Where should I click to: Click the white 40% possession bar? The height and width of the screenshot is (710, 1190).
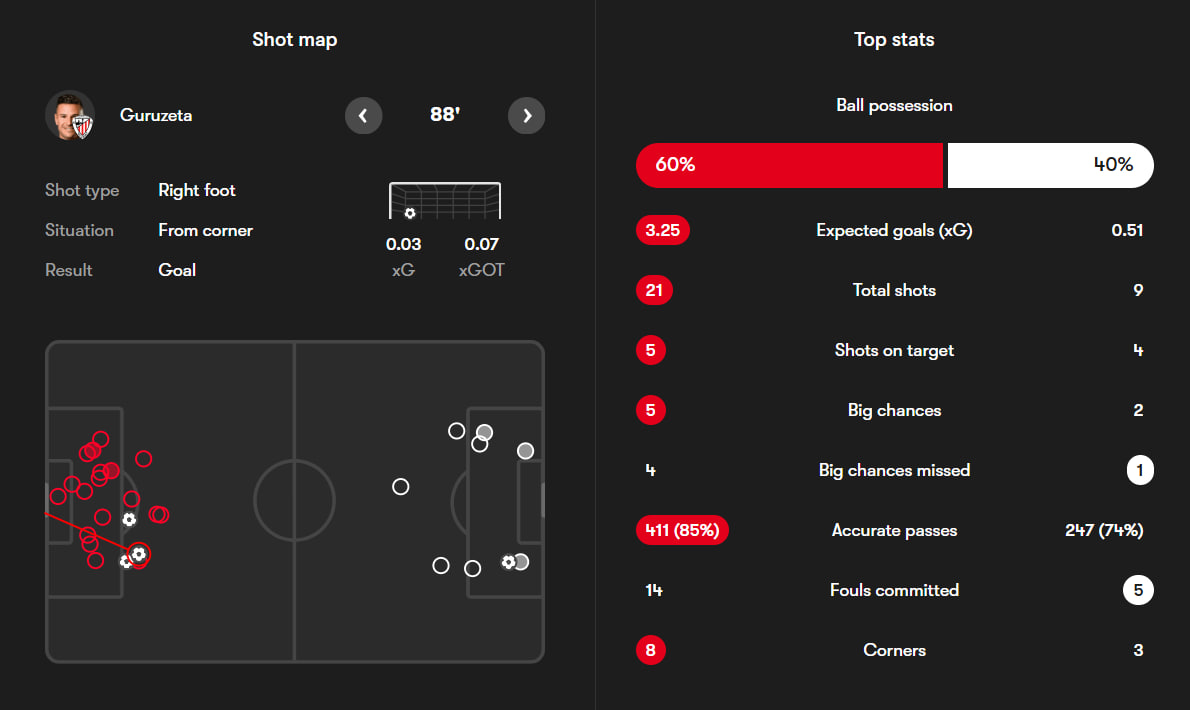click(1050, 165)
